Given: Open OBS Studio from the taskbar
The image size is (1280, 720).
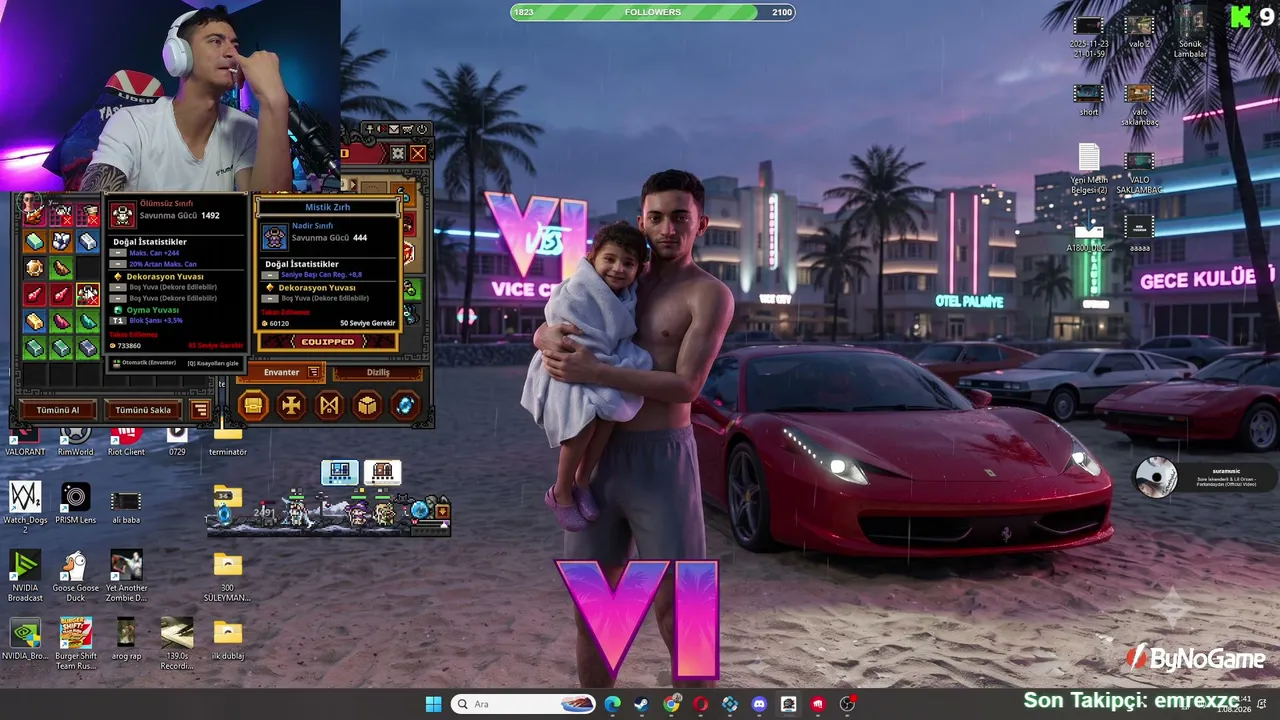Looking at the screenshot, I should (x=847, y=704).
